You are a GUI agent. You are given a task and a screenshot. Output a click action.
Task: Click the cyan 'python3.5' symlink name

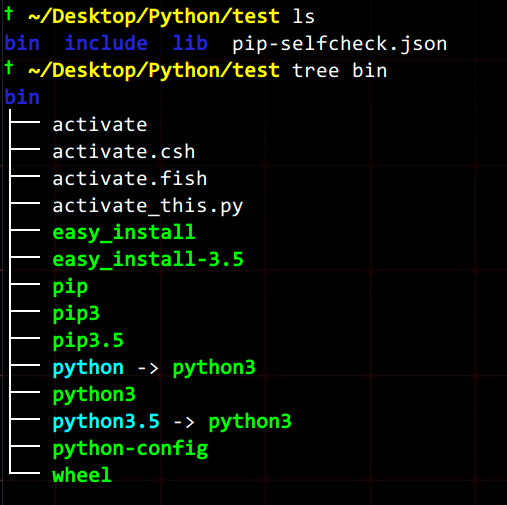tap(106, 423)
